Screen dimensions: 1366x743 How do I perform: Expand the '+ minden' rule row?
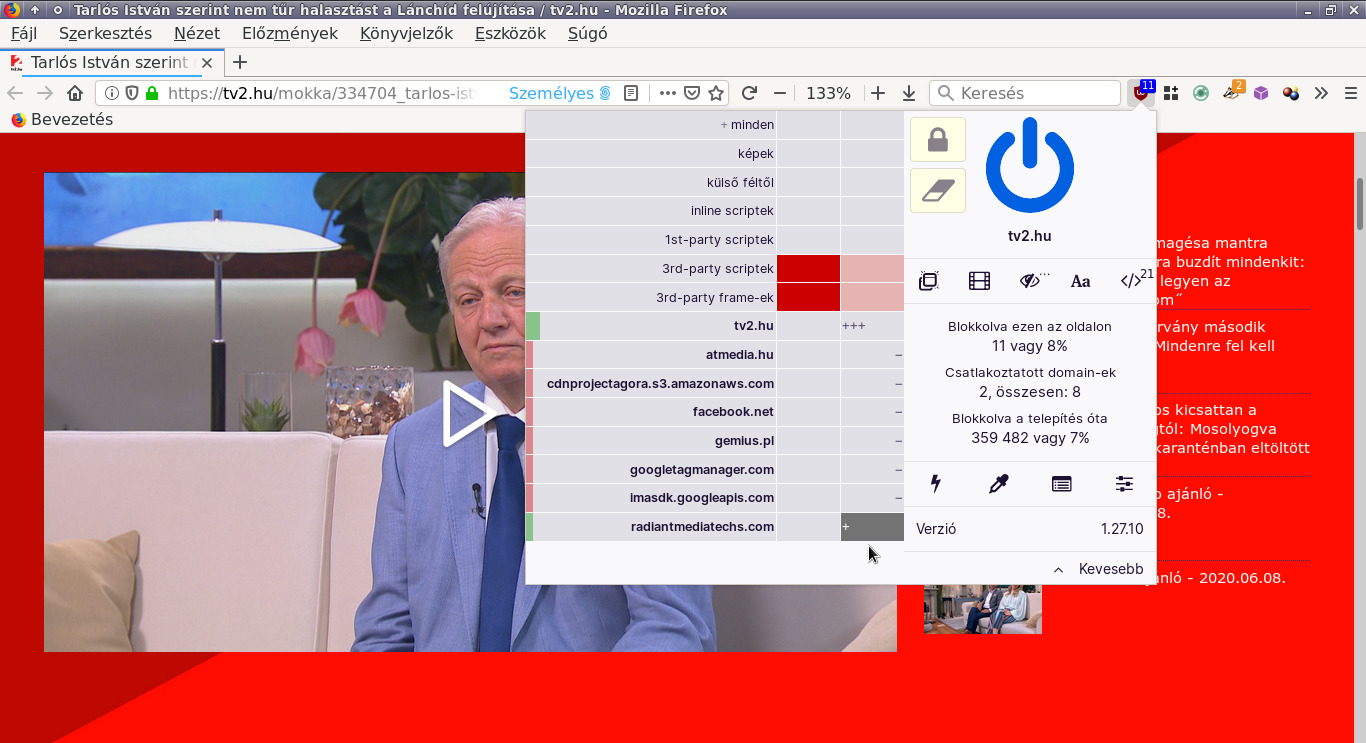tap(651, 125)
